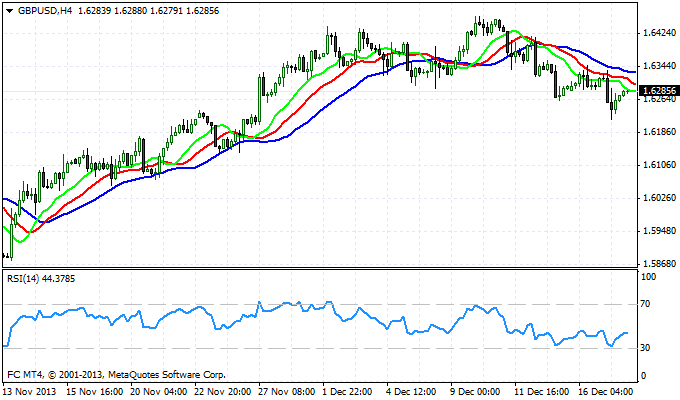Click the RSI scale value 30
Image resolution: width=680 pixels, height=400 pixels.
(646, 348)
